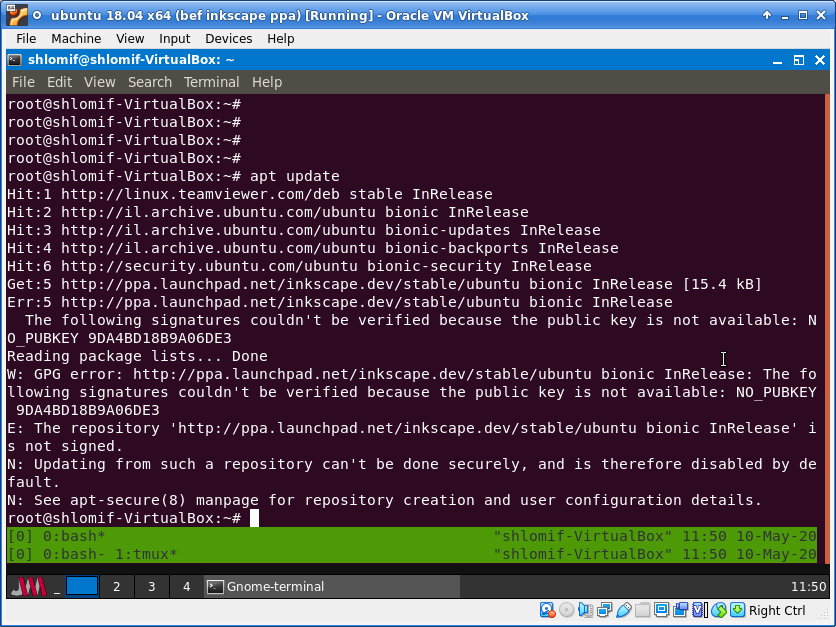Screen dimensions: 836x627
Task: Switch to the highlighted blue workspace 1 in the pager
Action: [82, 586]
